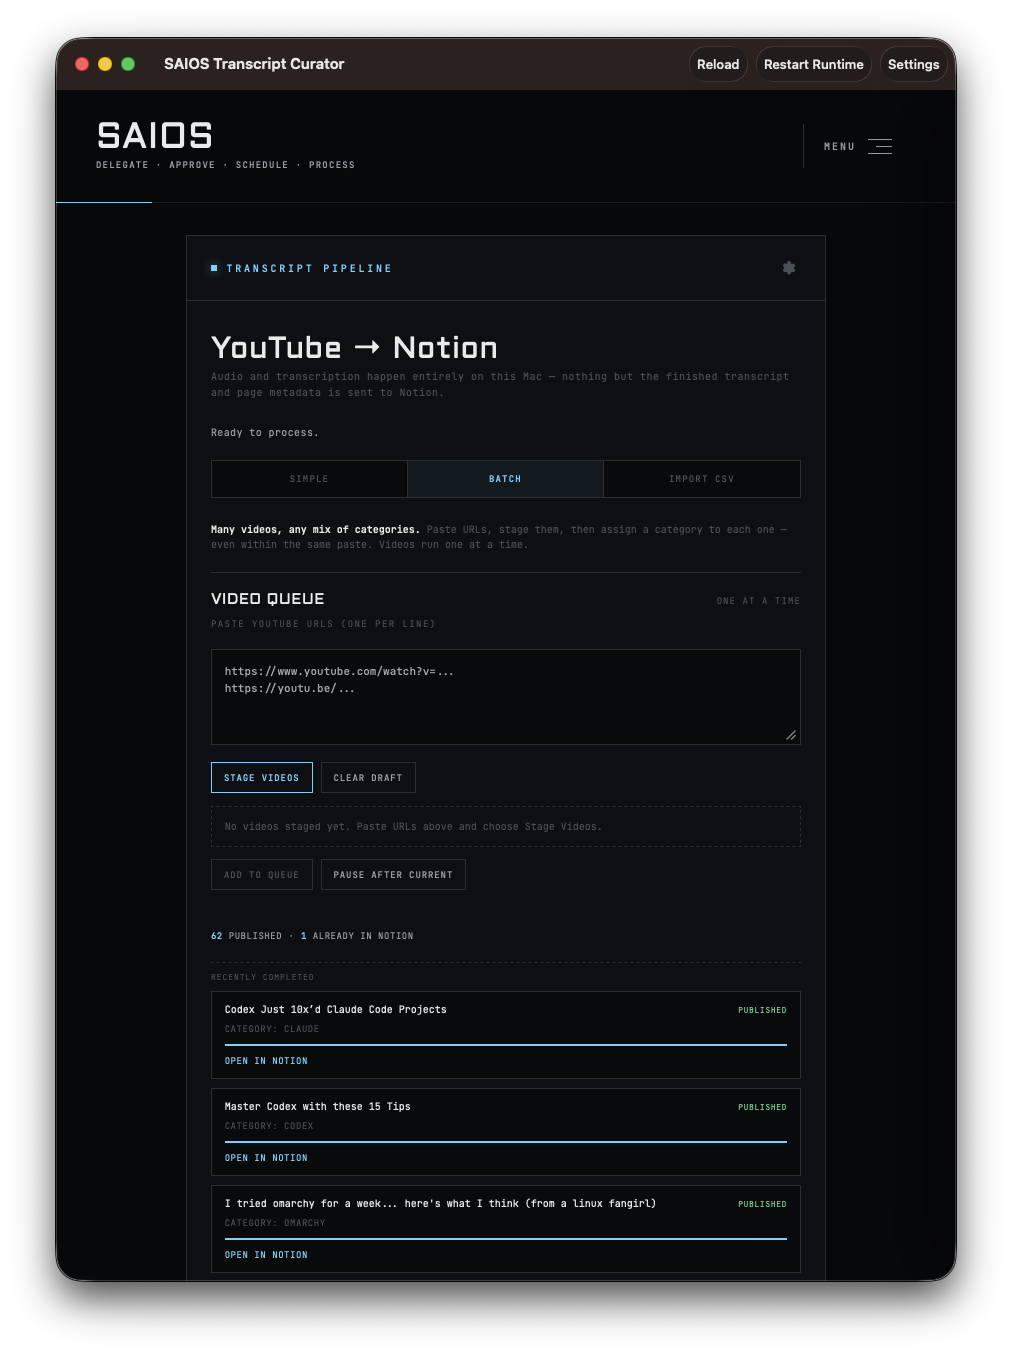
Task: Click the TRANSCRIPT PIPELINE header label
Action: click(309, 269)
